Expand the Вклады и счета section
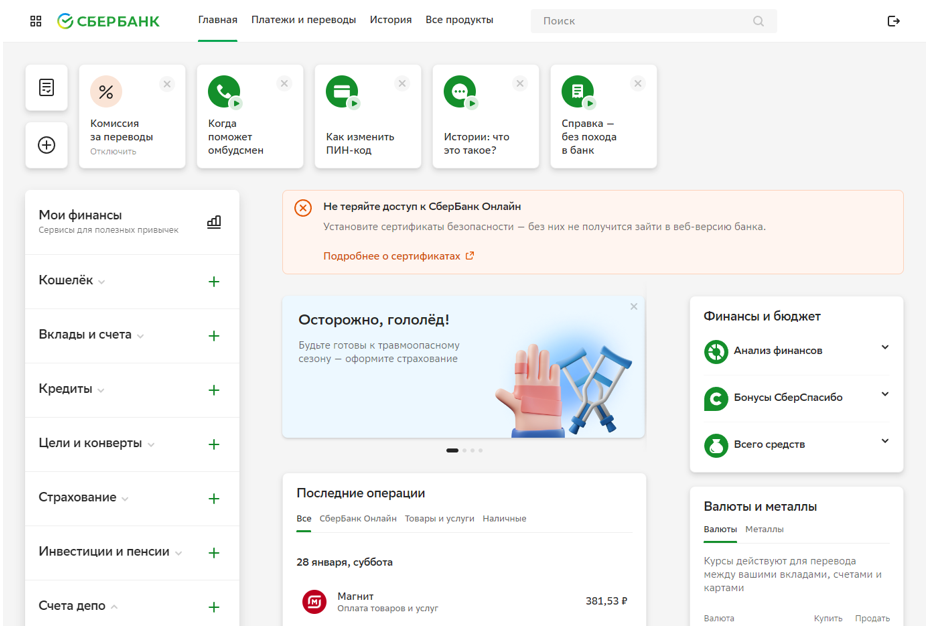Screen dimensions: 926x626 [141, 337]
